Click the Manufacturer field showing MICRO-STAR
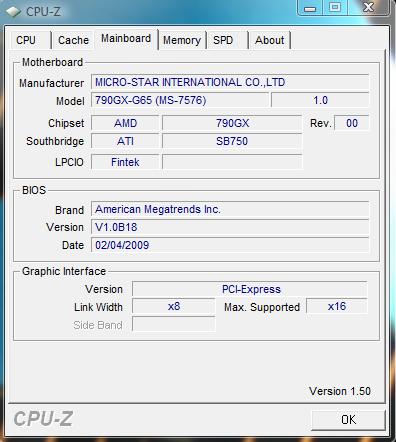 [230, 82]
